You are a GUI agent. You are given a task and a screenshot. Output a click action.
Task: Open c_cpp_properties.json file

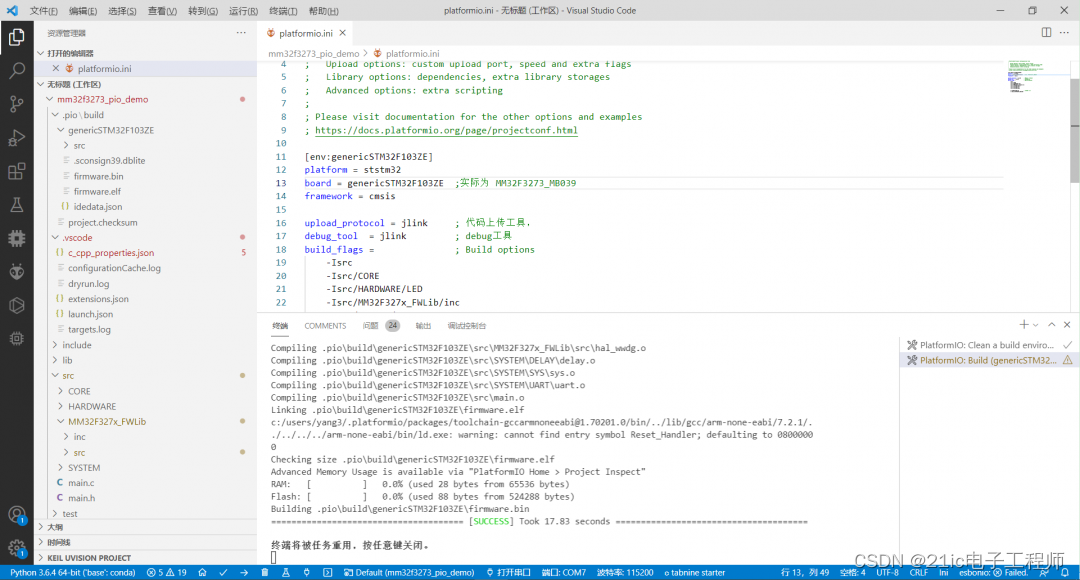pyautogui.click(x=111, y=252)
